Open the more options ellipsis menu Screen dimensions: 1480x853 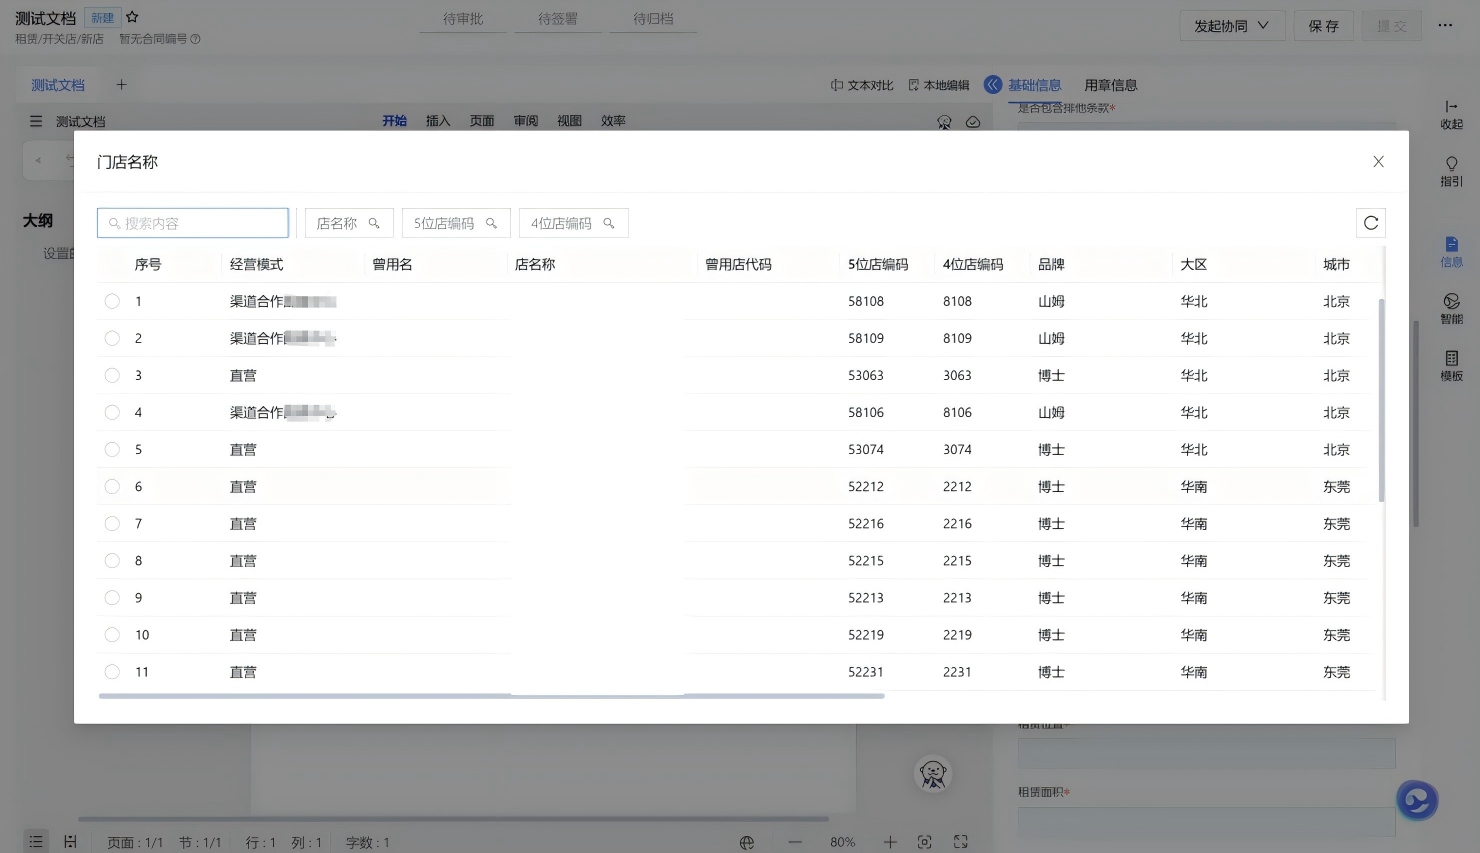(x=1445, y=26)
